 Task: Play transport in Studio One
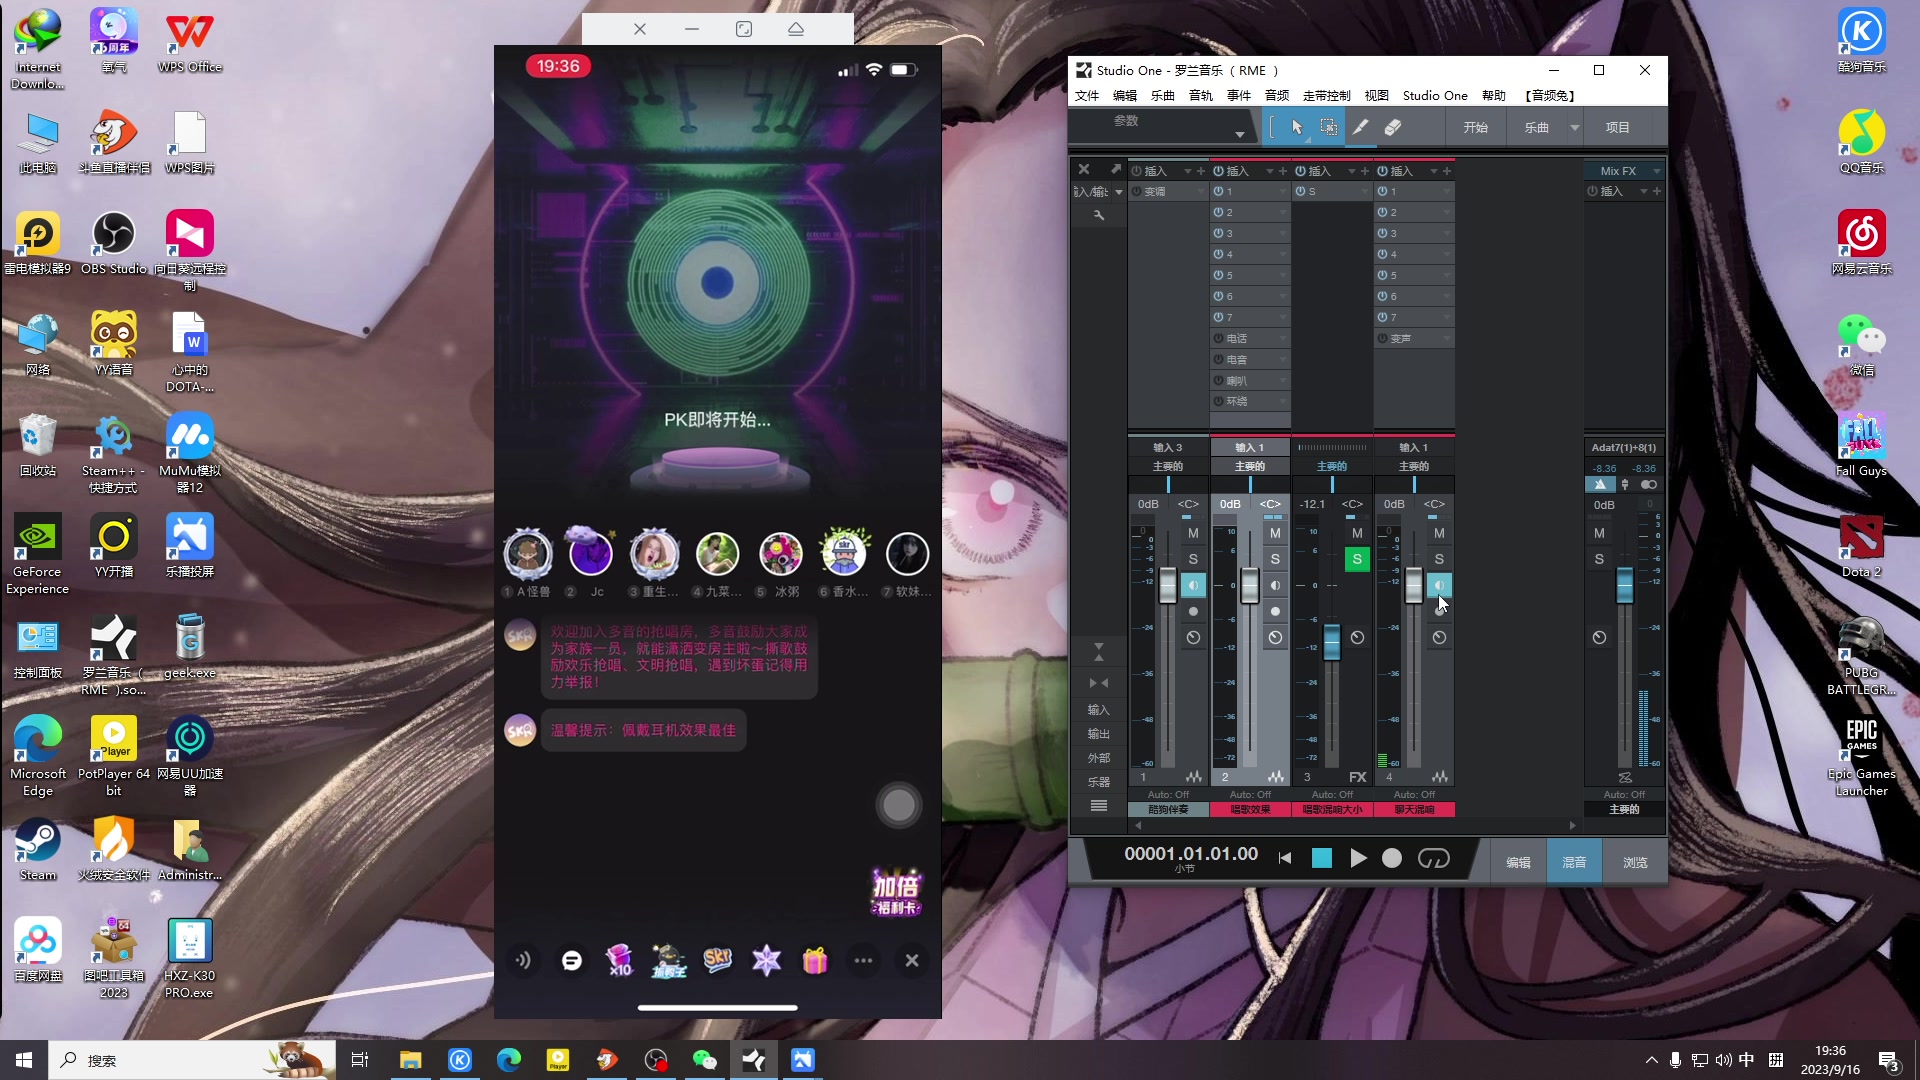coord(1357,858)
